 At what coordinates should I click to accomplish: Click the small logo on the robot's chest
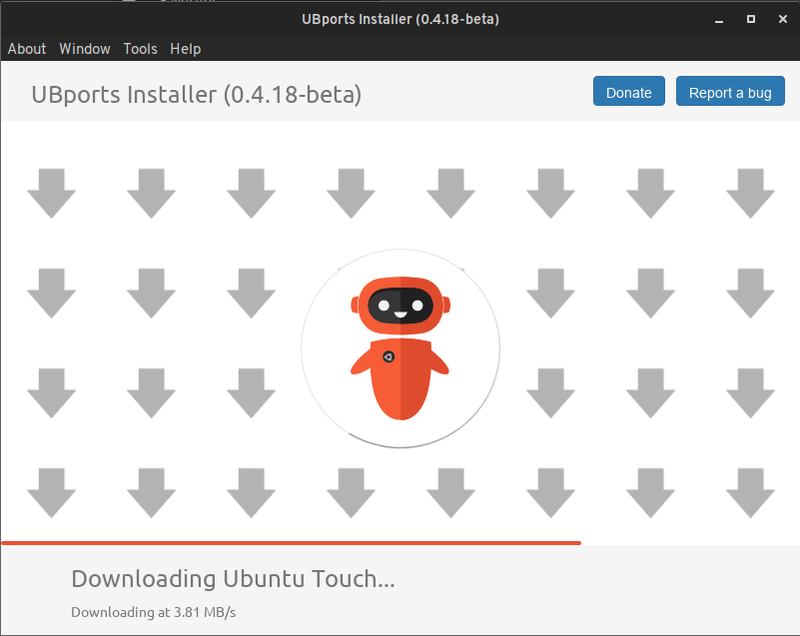click(389, 357)
